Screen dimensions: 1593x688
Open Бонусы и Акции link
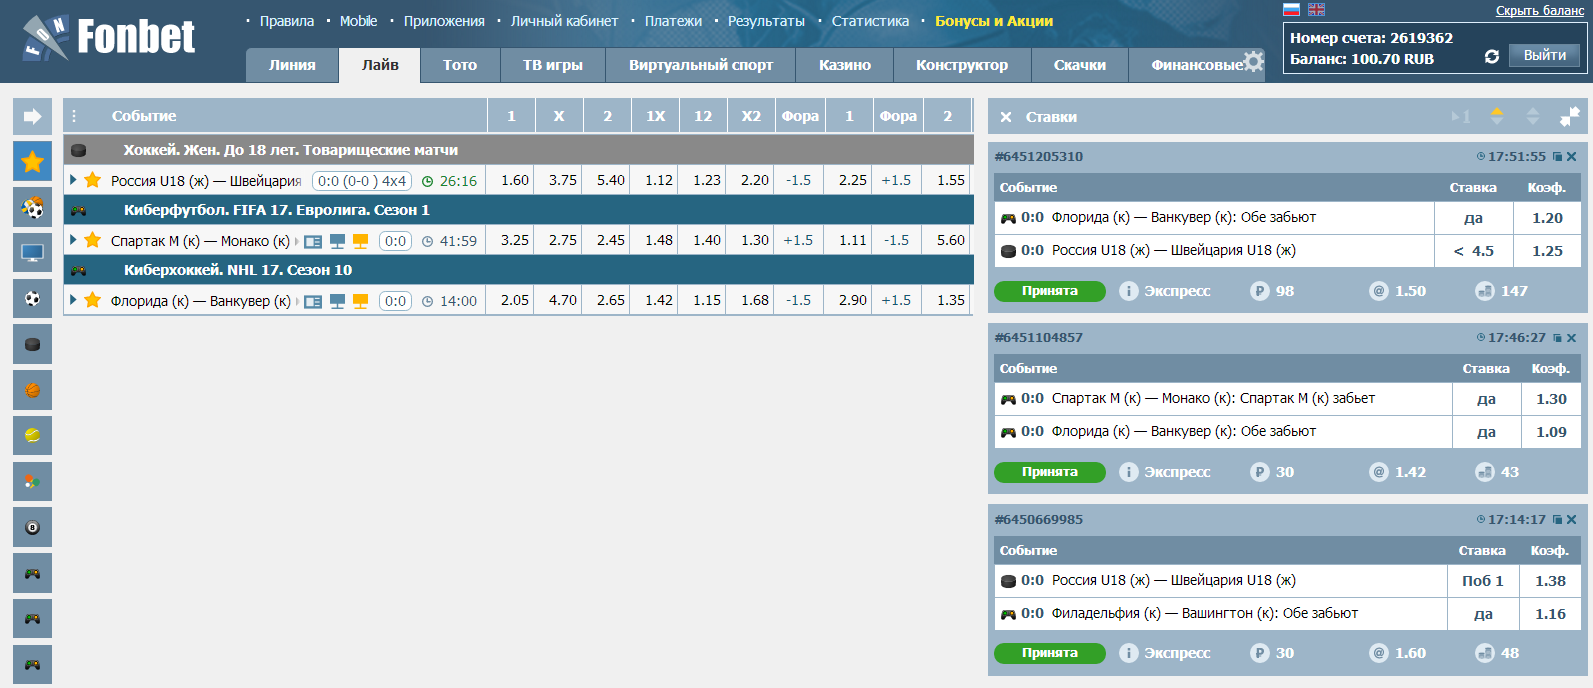click(994, 21)
